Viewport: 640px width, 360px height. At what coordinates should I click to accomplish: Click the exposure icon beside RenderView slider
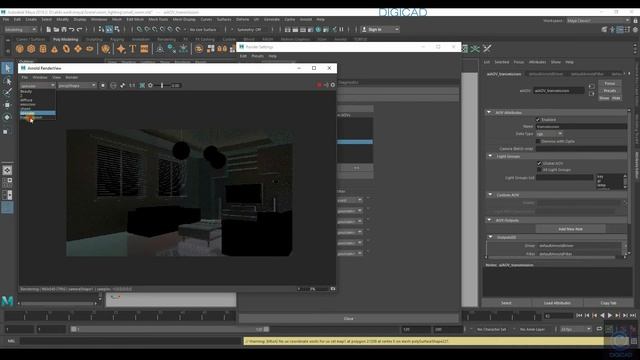pyautogui.click(x=150, y=85)
